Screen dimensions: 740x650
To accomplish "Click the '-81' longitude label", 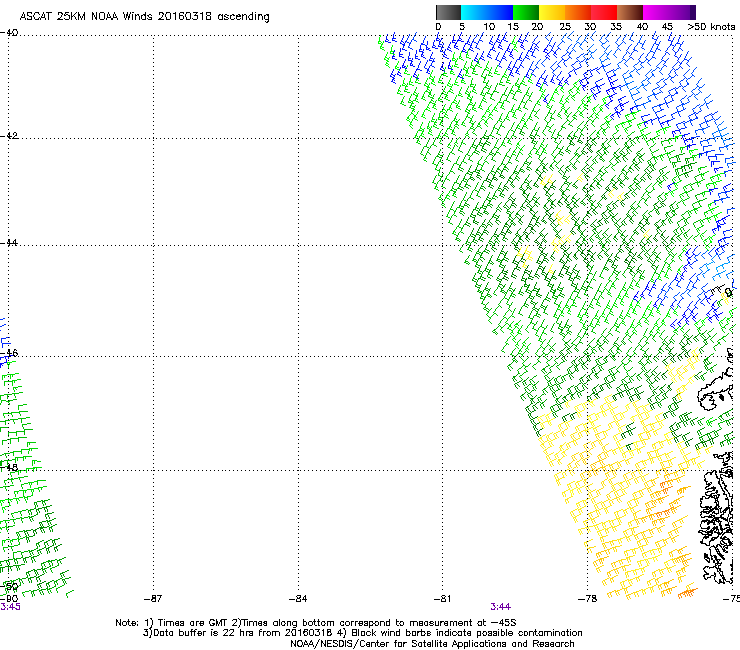I will click(x=442, y=599).
